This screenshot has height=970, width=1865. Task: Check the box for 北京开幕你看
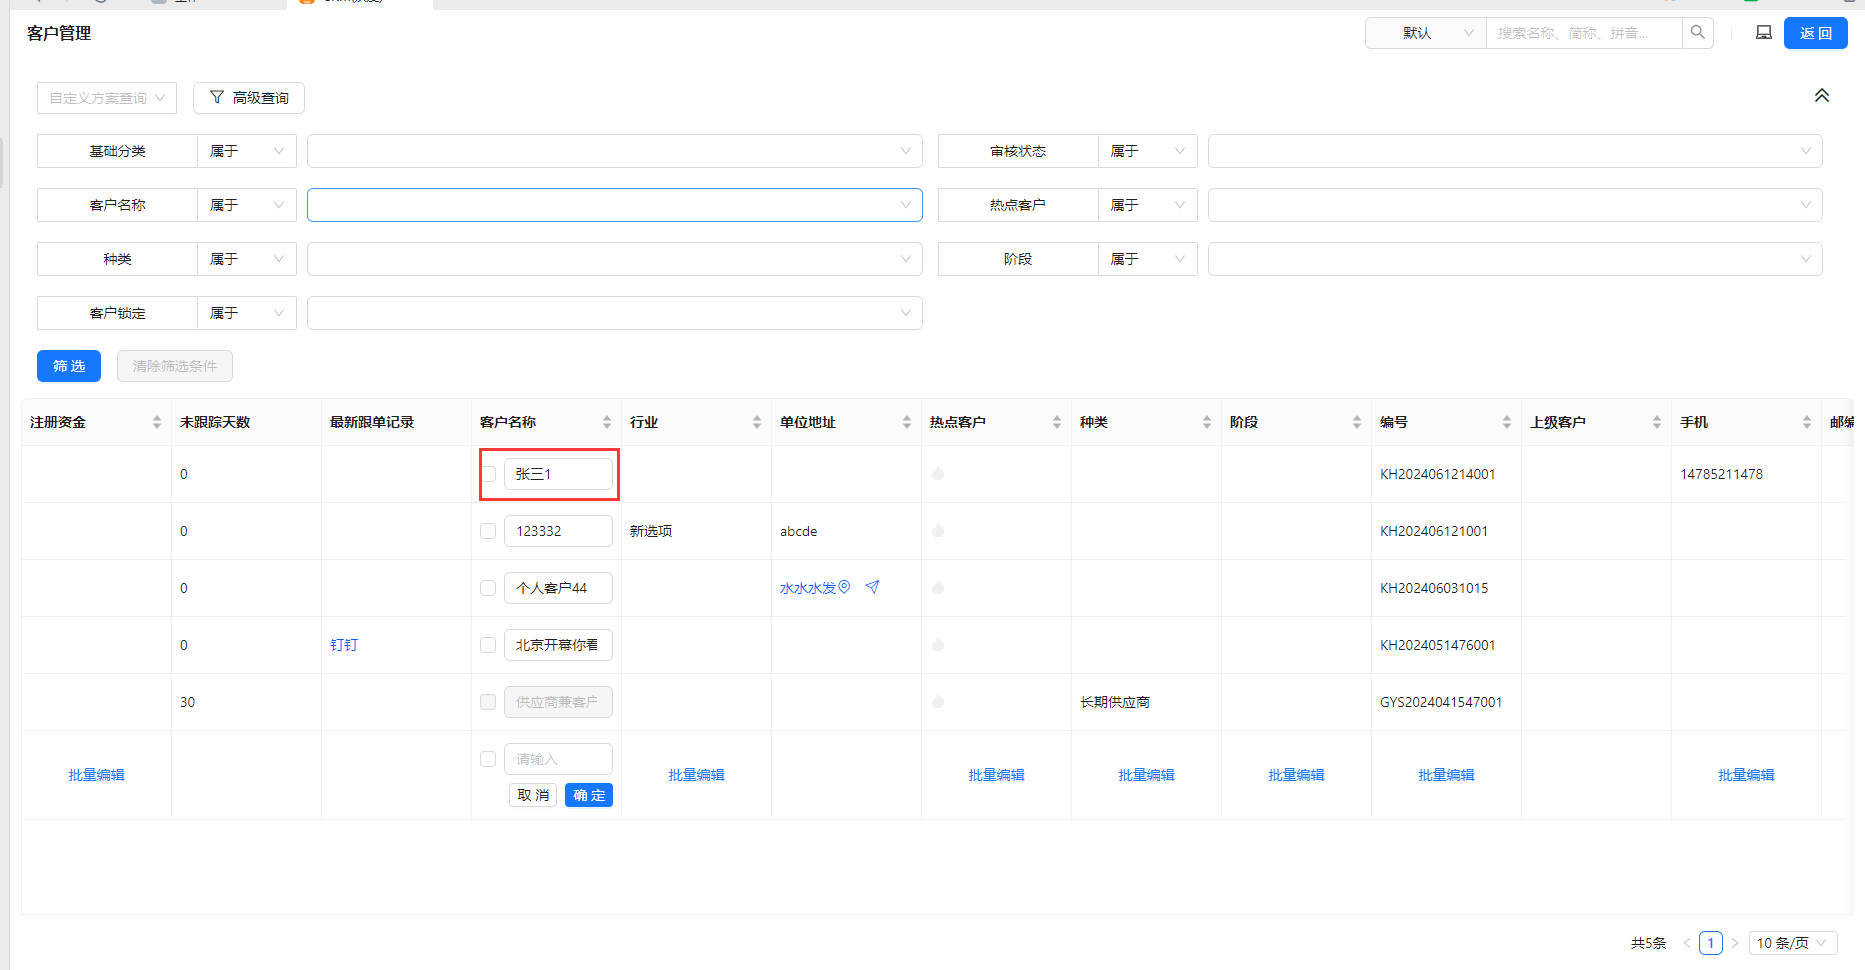click(488, 645)
